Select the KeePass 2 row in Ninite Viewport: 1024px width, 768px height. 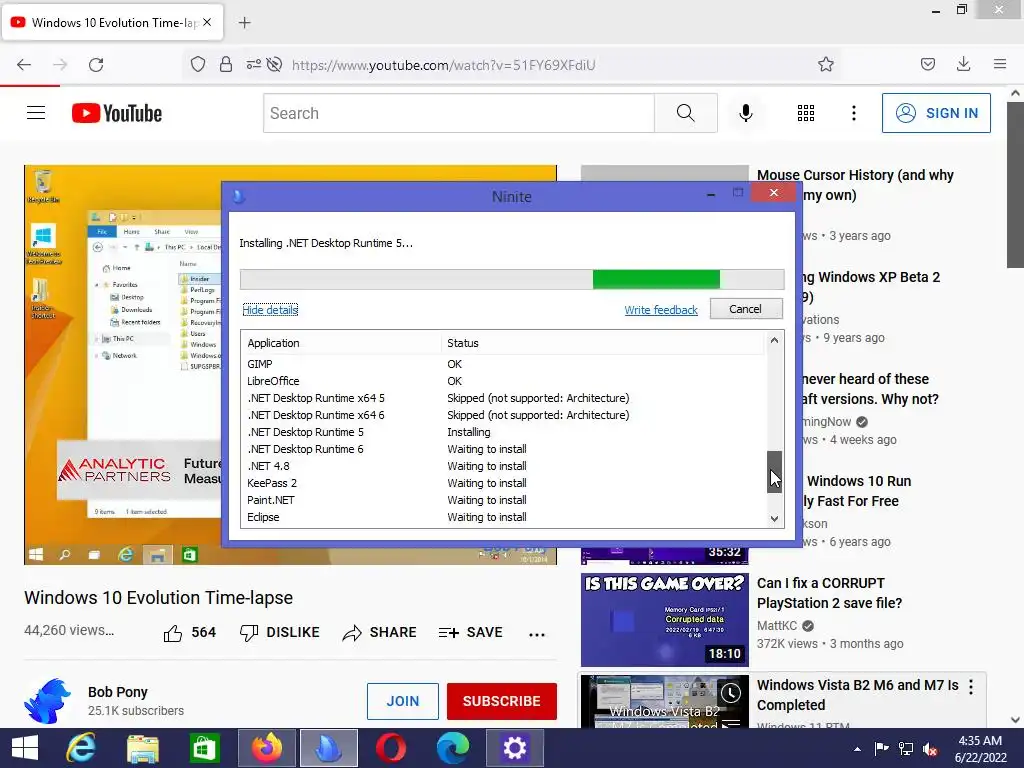(x=504, y=483)
